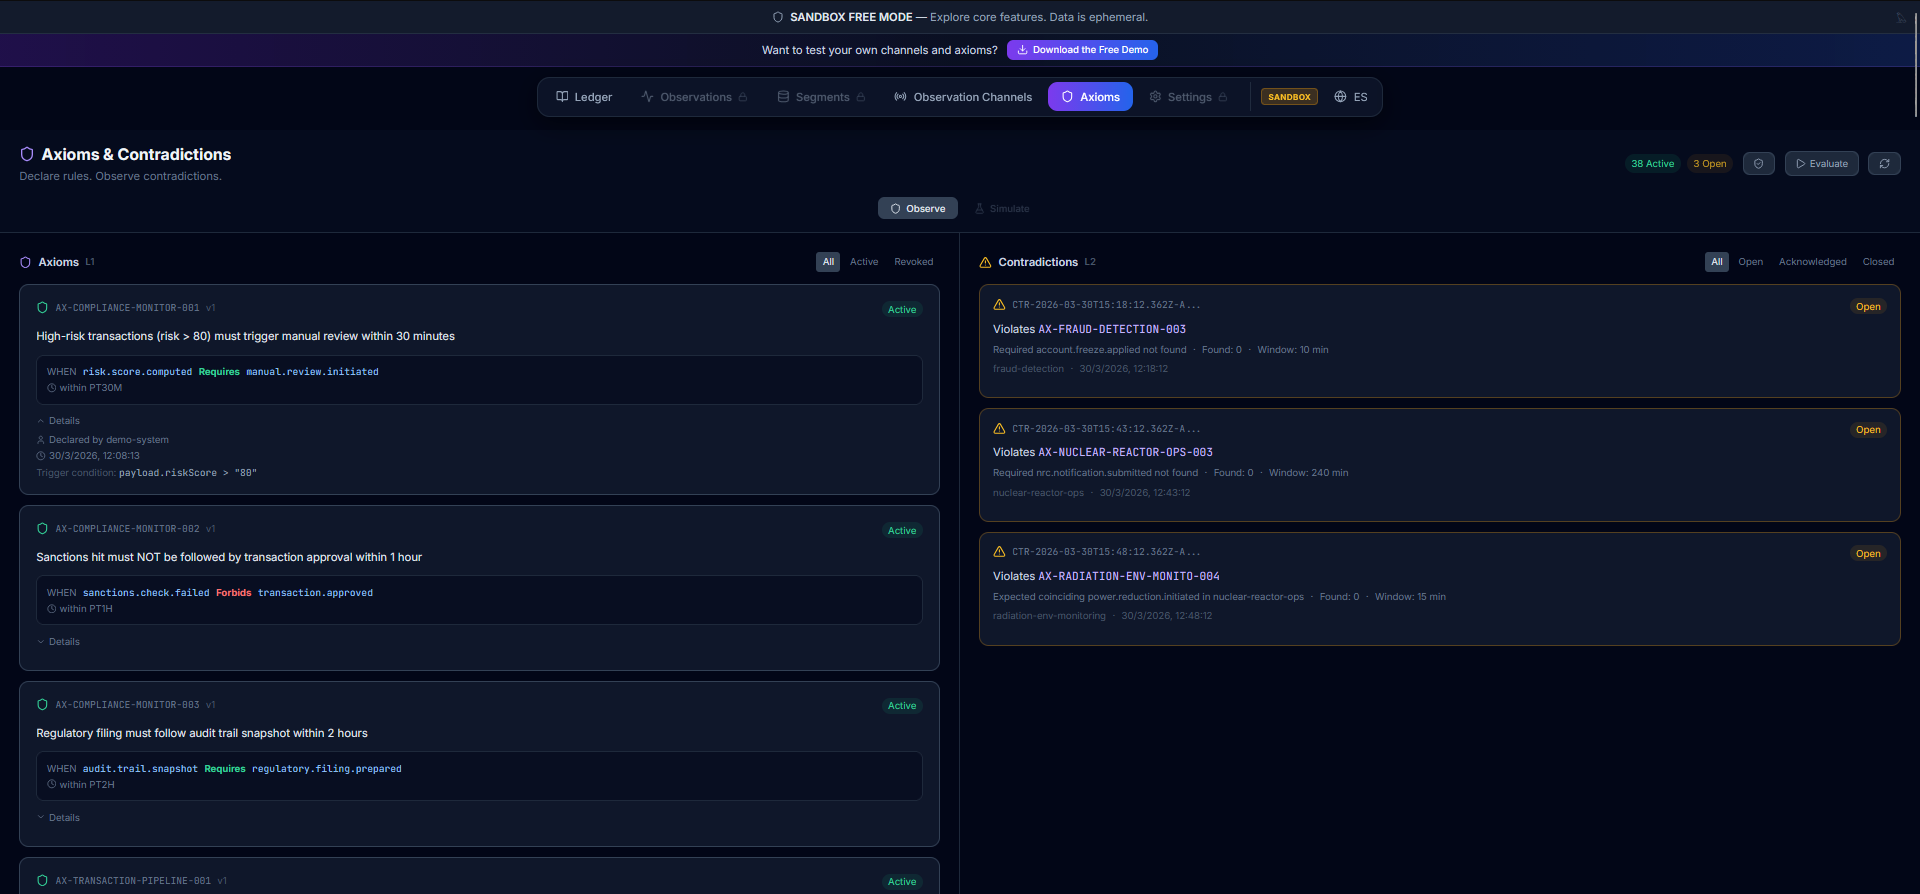Switch to Simulate mode
Viewport: 1920px width, 894px height.
[1002, 208]
